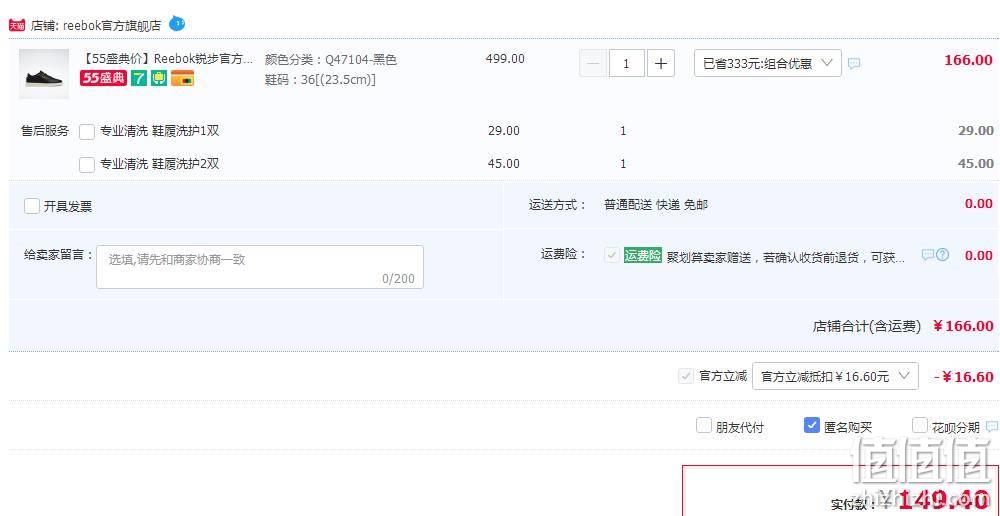This screenshot has height=516, width=1000.
Task: Click the 运送方式 label
Action: [x=557, y=205]
